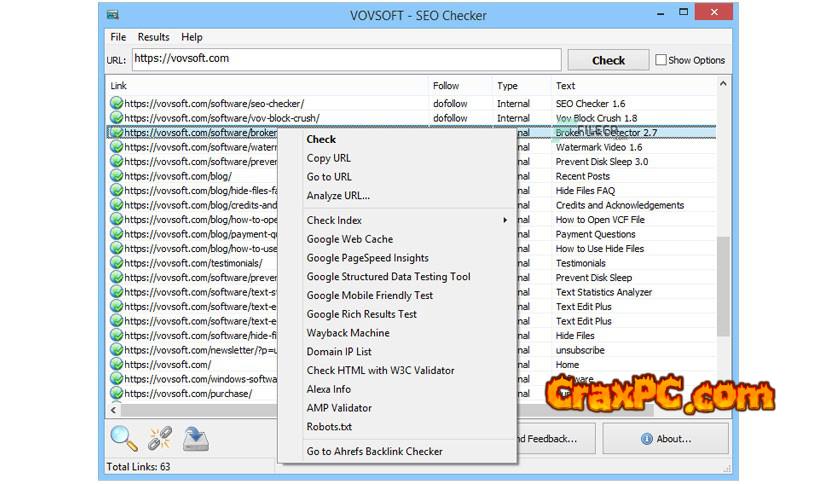Open the File menu
The height and width of the screenshot is (484, 836).
point(118,37)
